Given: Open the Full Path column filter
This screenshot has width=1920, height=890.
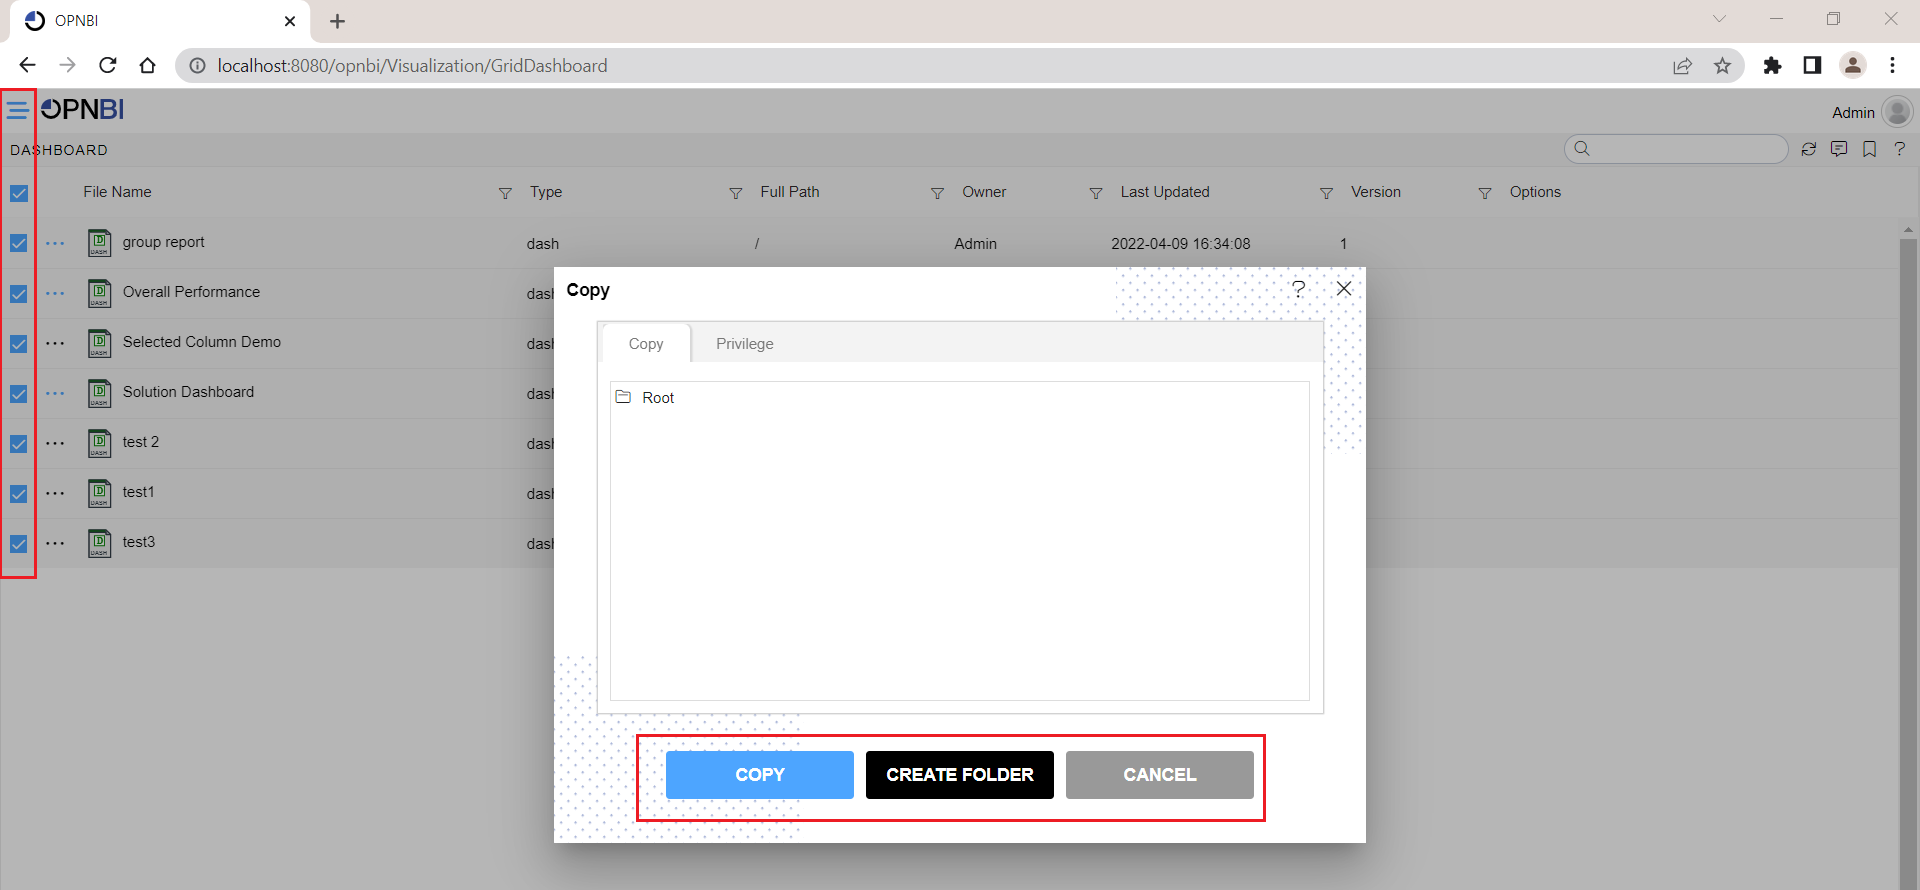Looking at the screenshot, I should 937,193.
